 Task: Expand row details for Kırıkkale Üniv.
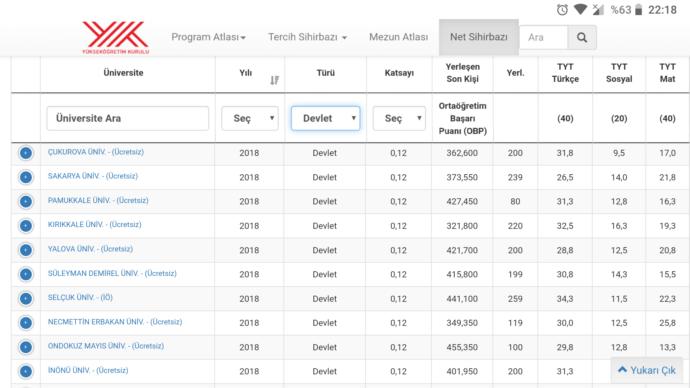[x=26, y=226]
